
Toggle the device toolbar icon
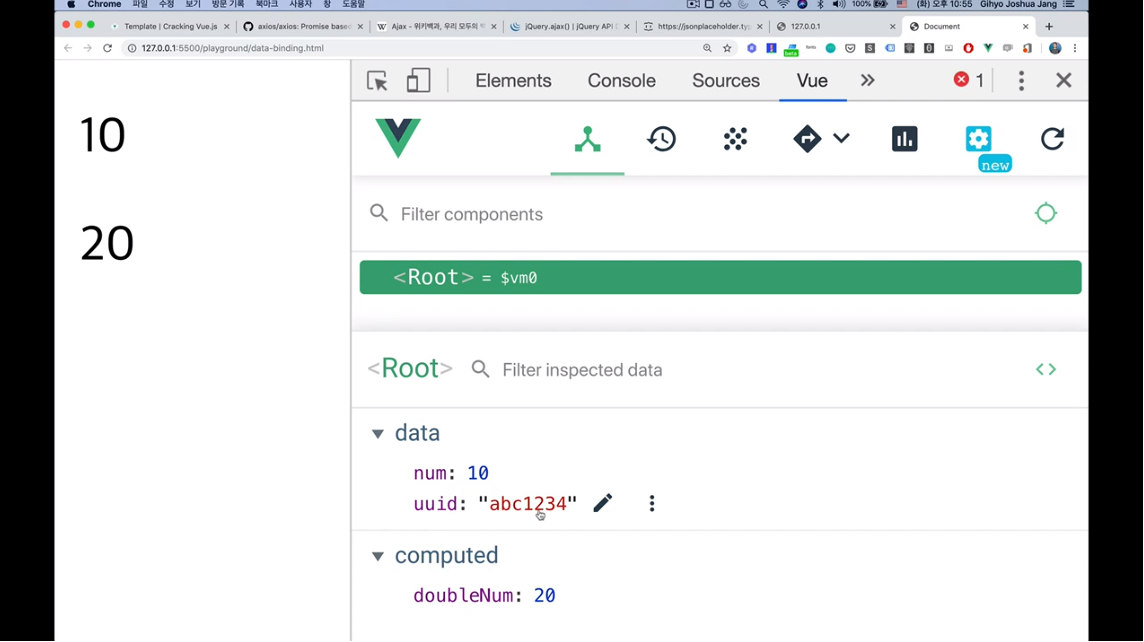pos(418,81)
